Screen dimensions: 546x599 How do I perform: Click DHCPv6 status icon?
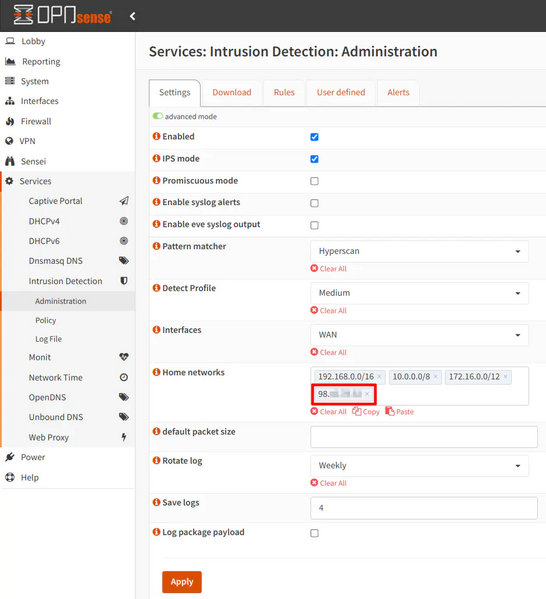[x=124, y=241]
